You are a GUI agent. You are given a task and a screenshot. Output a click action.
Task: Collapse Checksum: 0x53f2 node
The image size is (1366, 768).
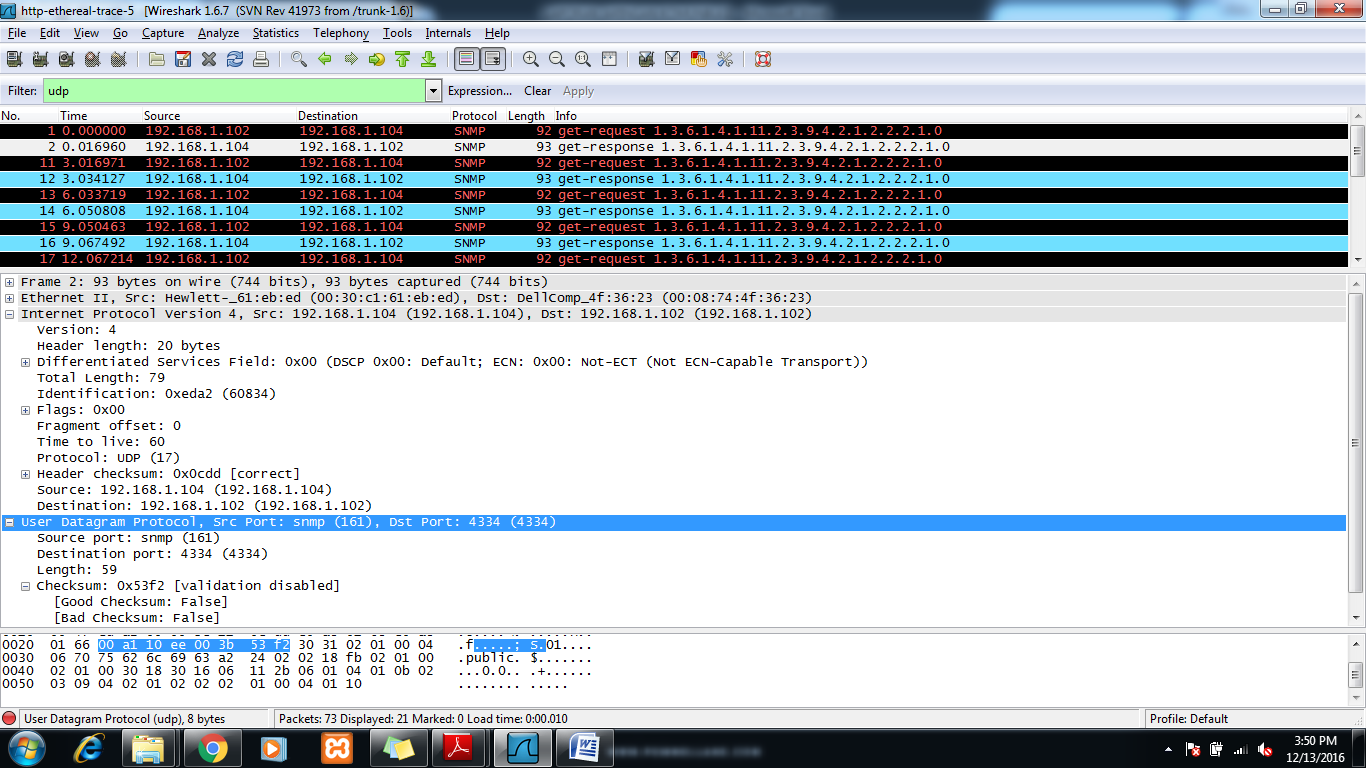point(26,586)
